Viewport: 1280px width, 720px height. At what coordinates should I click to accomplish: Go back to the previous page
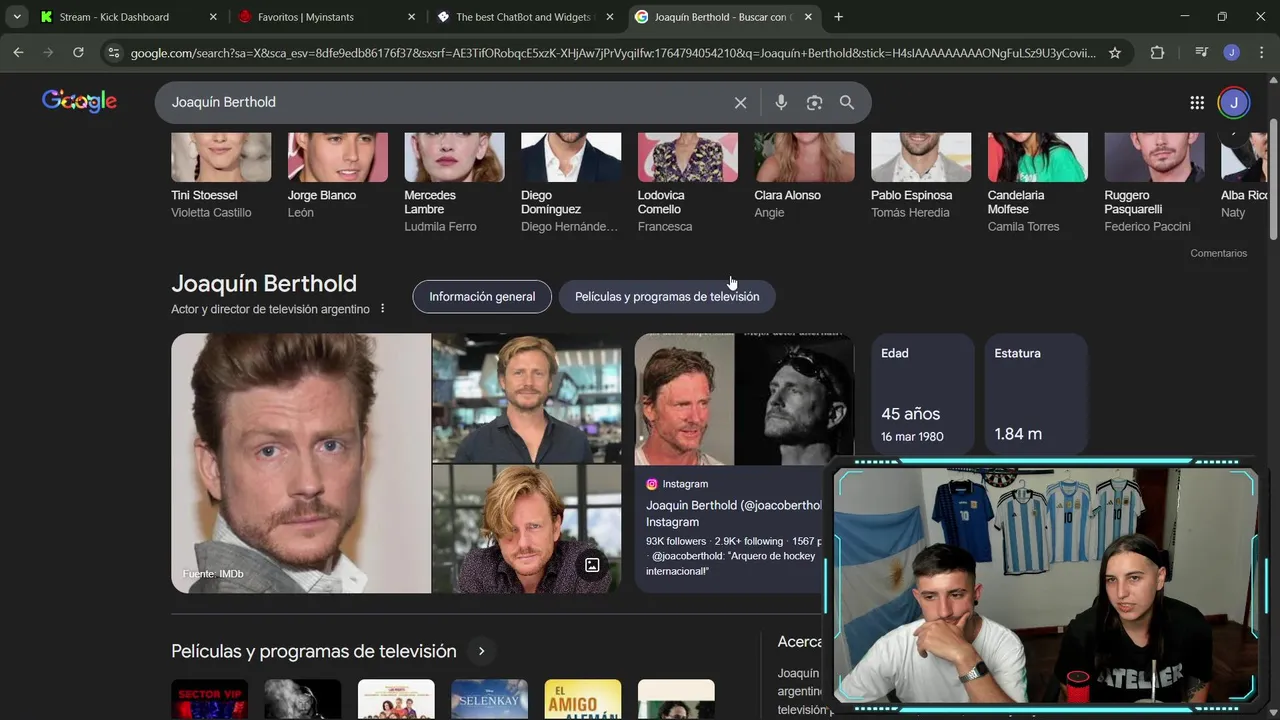19,52
